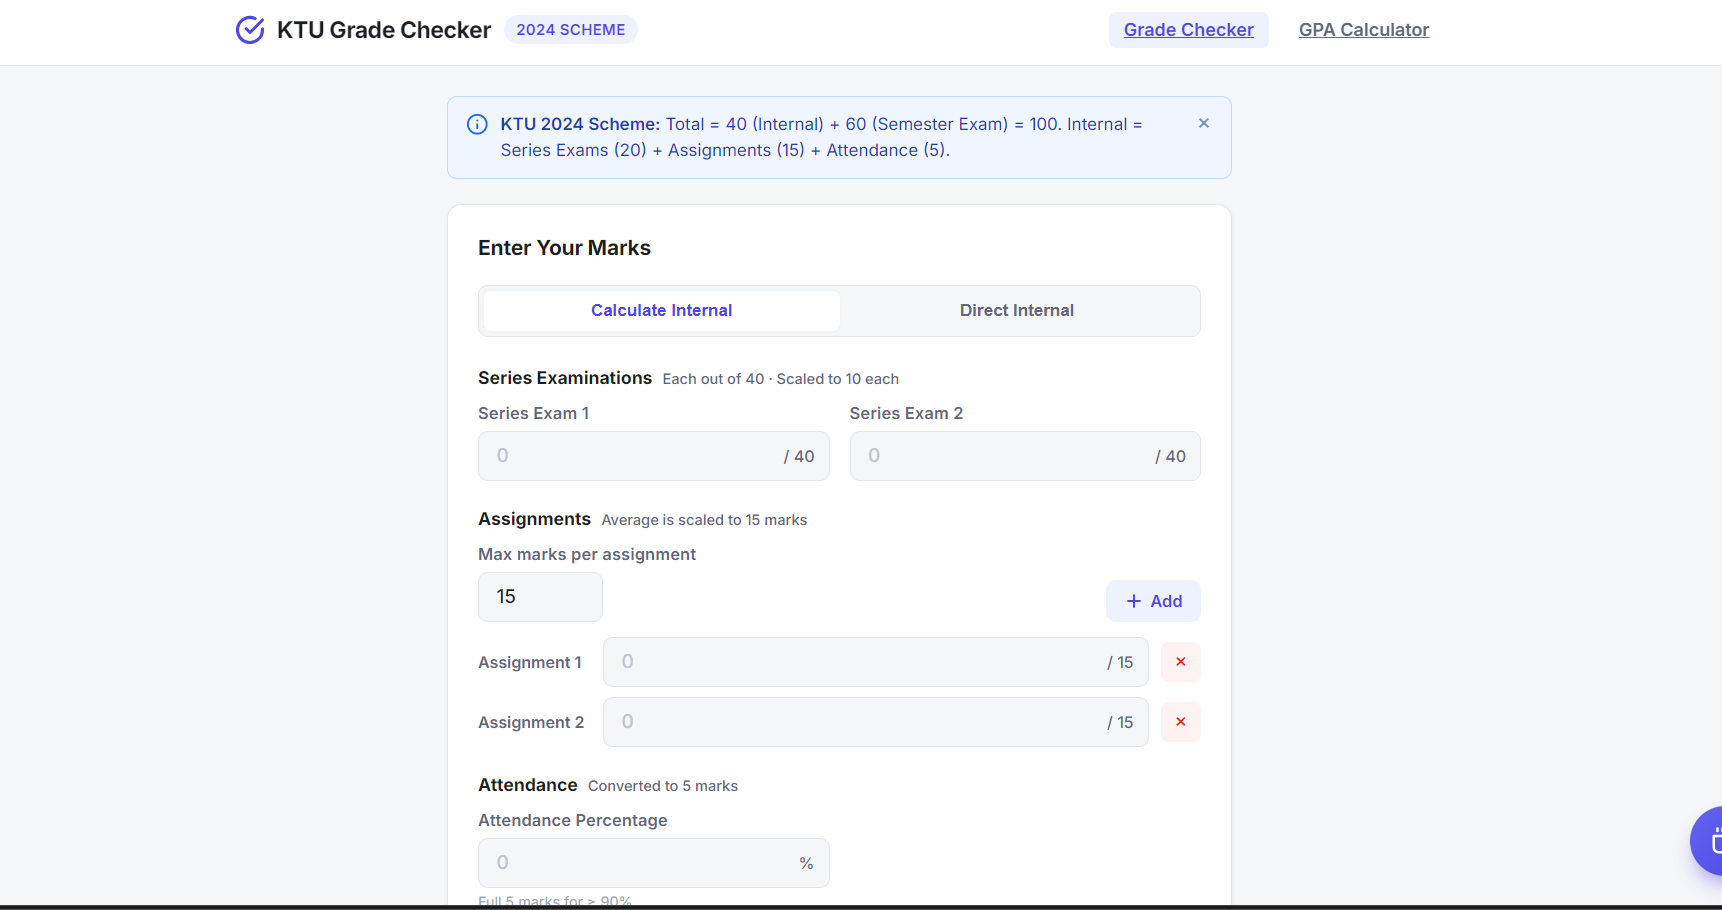Viewport: 1722px width, 910px height.
Task: Click the info icon in the scheme banner
Action: tap(477, 124)
